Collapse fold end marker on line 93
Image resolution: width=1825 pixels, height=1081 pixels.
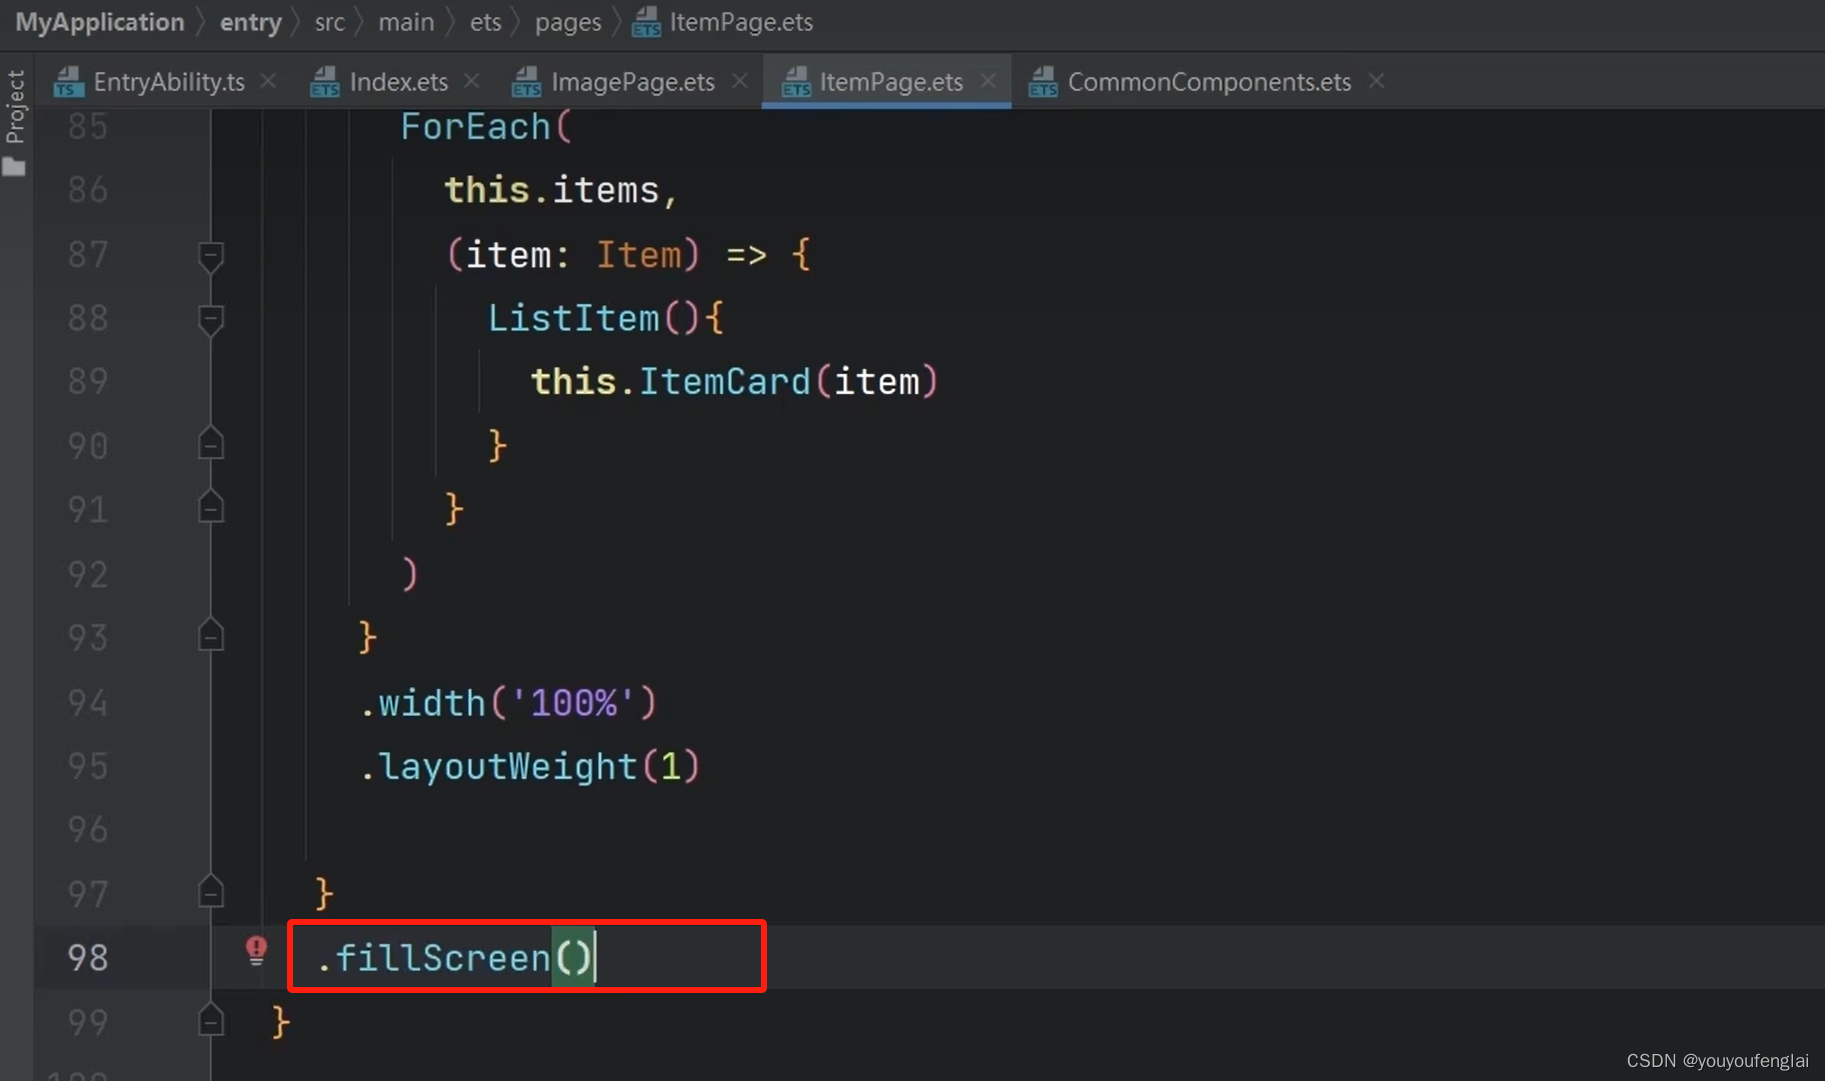pyautogui.click(x=210, y=635)
